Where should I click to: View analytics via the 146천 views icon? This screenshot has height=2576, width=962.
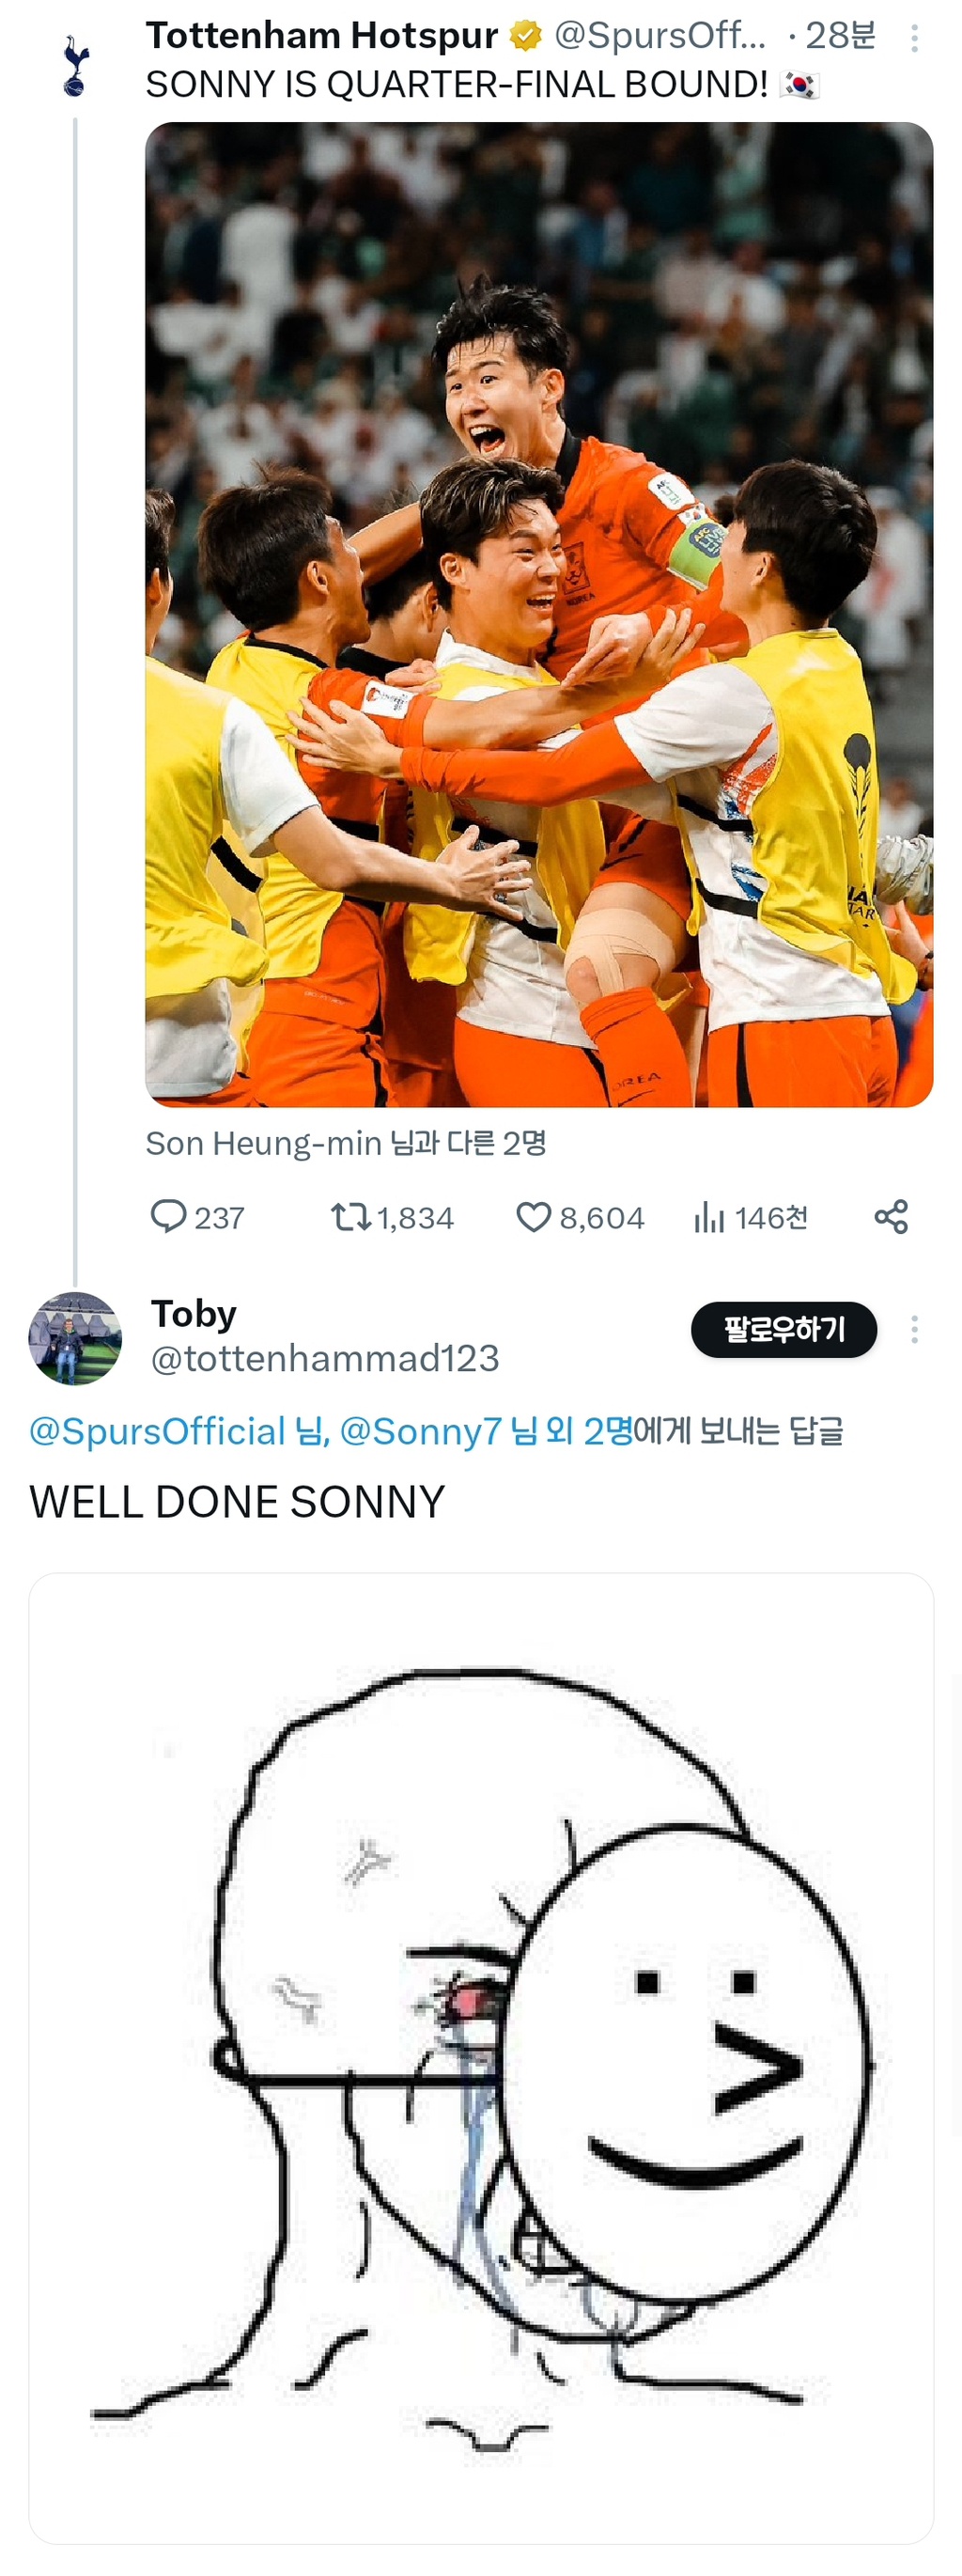click(x=709, y=1217)
